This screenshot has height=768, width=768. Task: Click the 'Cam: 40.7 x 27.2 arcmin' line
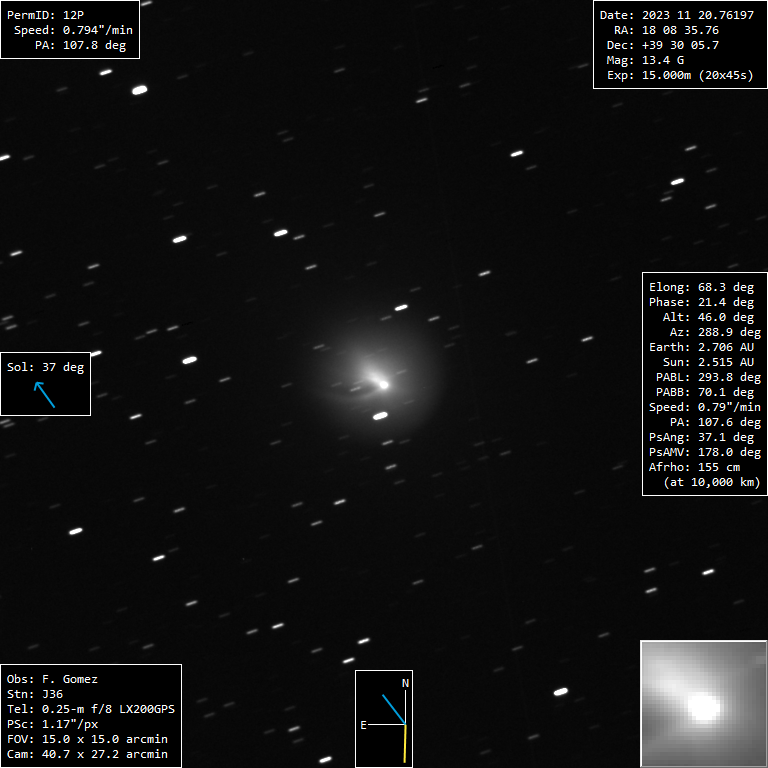(x=87, y=754)
